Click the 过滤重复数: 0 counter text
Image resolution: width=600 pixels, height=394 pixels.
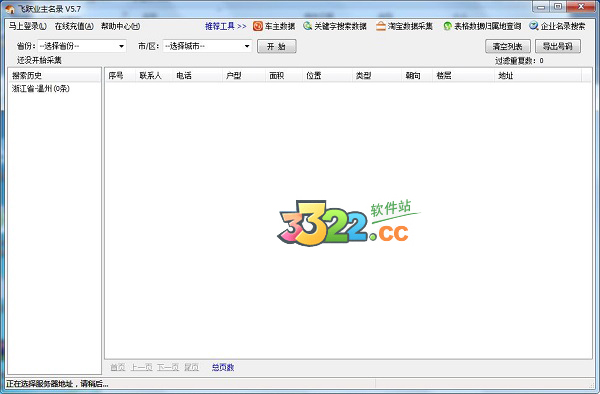519,60
